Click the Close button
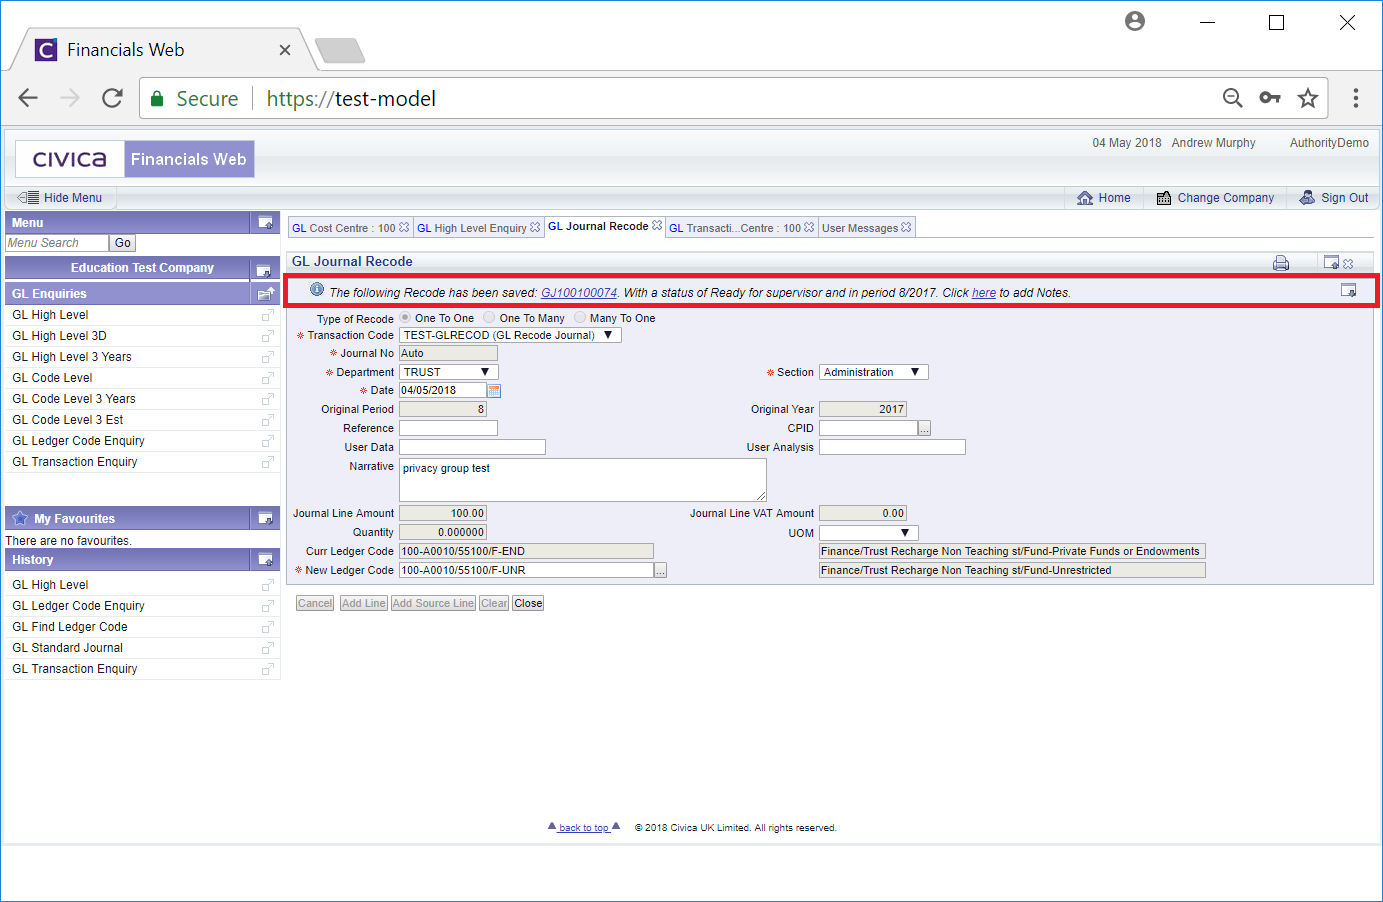This screenshot has height=902, width=1383. [528, 603]
